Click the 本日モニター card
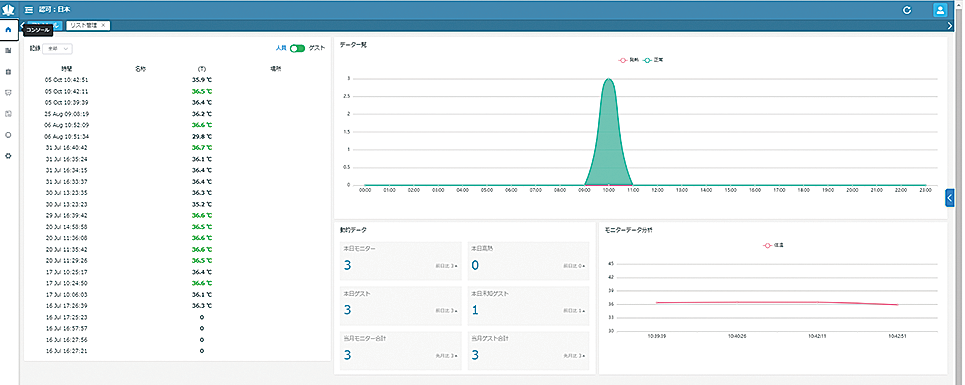This screenshot has width=965, height=385. click(x=400, y=261)
